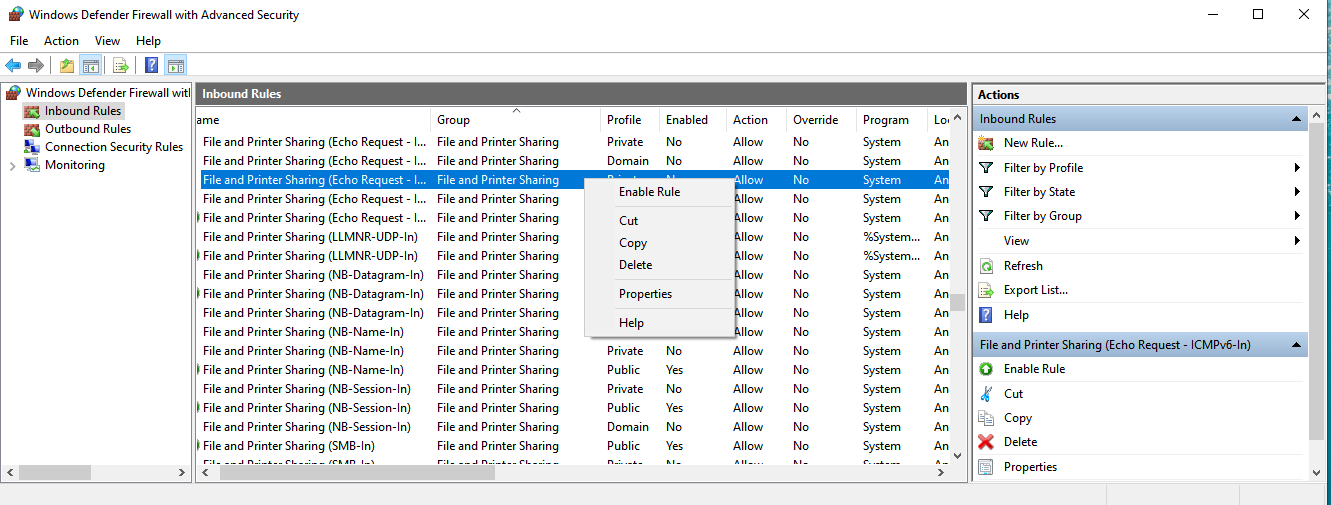Click the red X Delete icon in Actions

pos(986,442)
